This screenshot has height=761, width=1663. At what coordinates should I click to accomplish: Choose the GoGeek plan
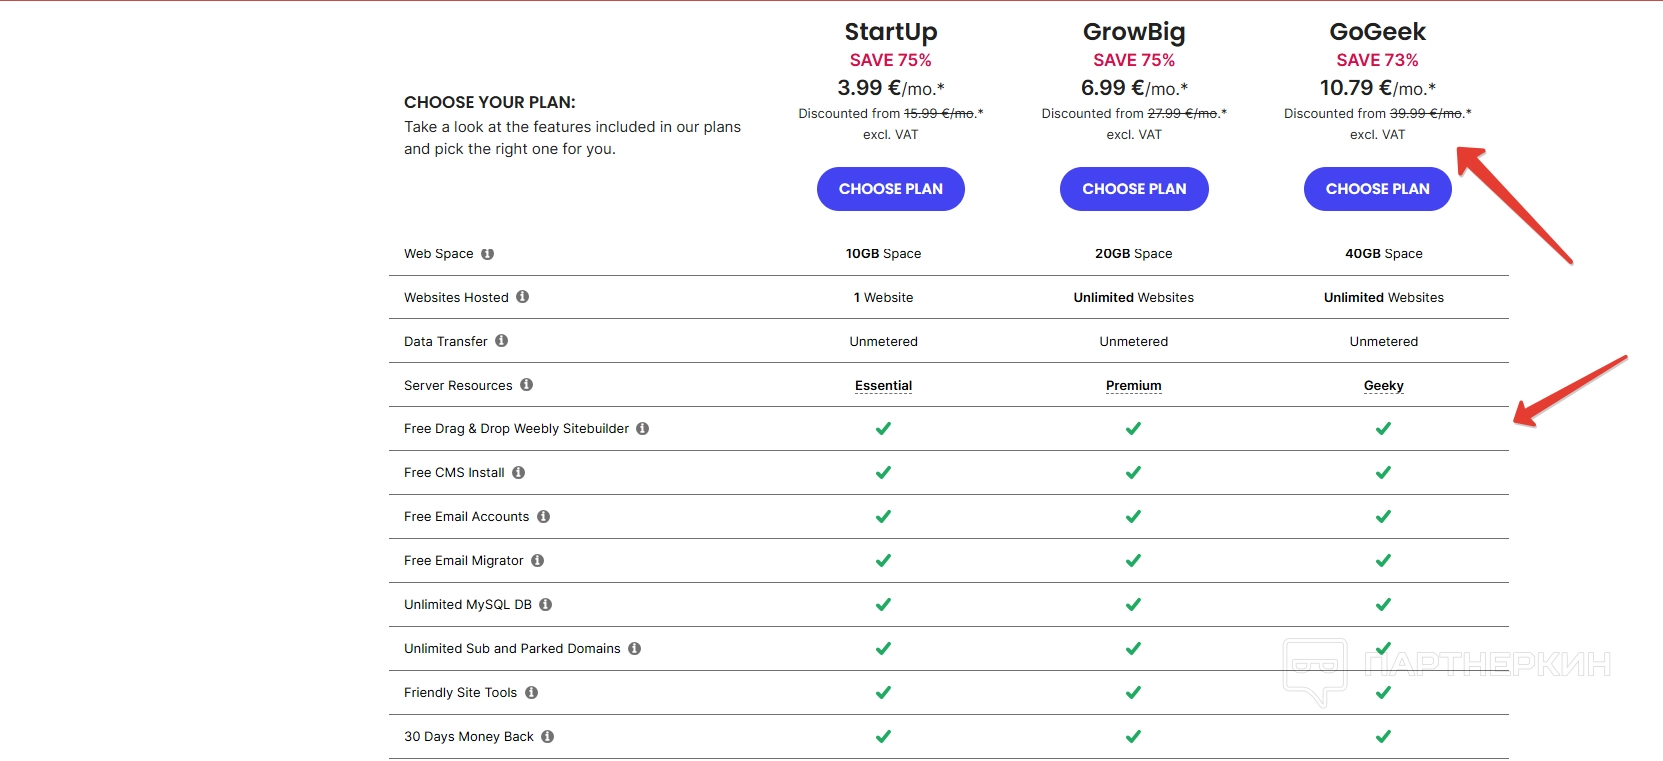[x=1377, y=189]
